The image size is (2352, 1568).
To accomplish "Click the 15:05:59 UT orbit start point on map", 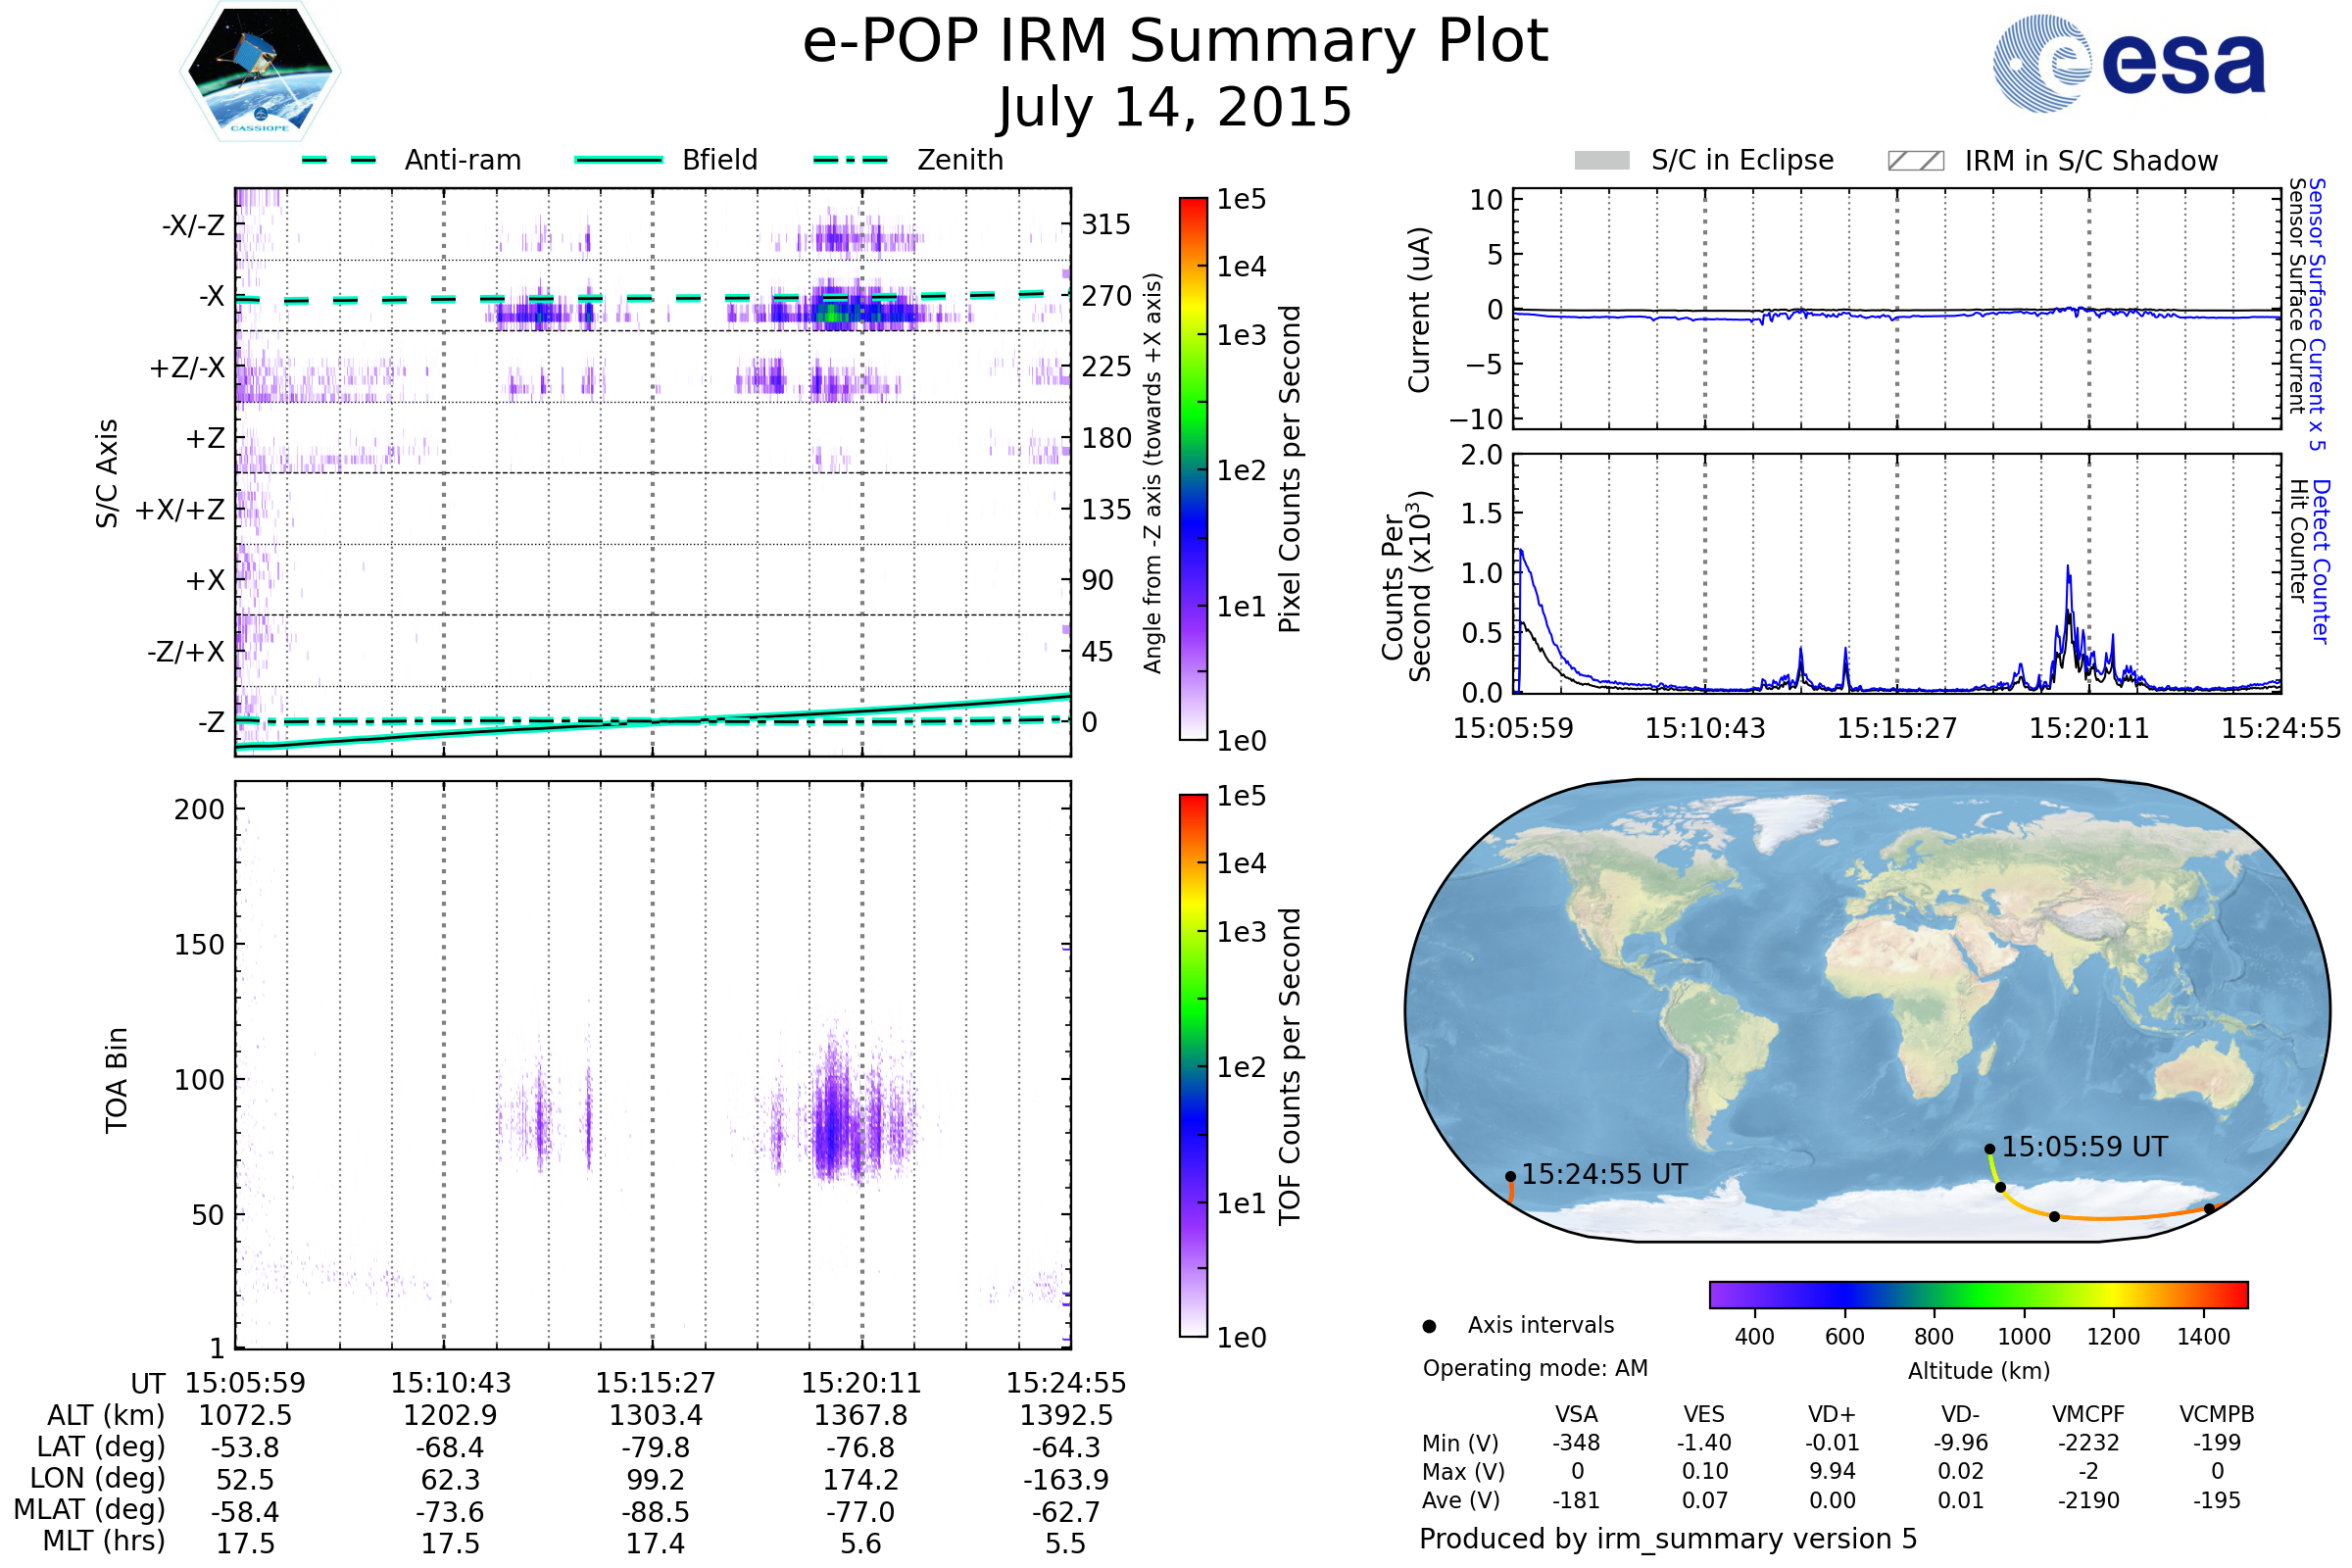I will coord(1990,1149).
